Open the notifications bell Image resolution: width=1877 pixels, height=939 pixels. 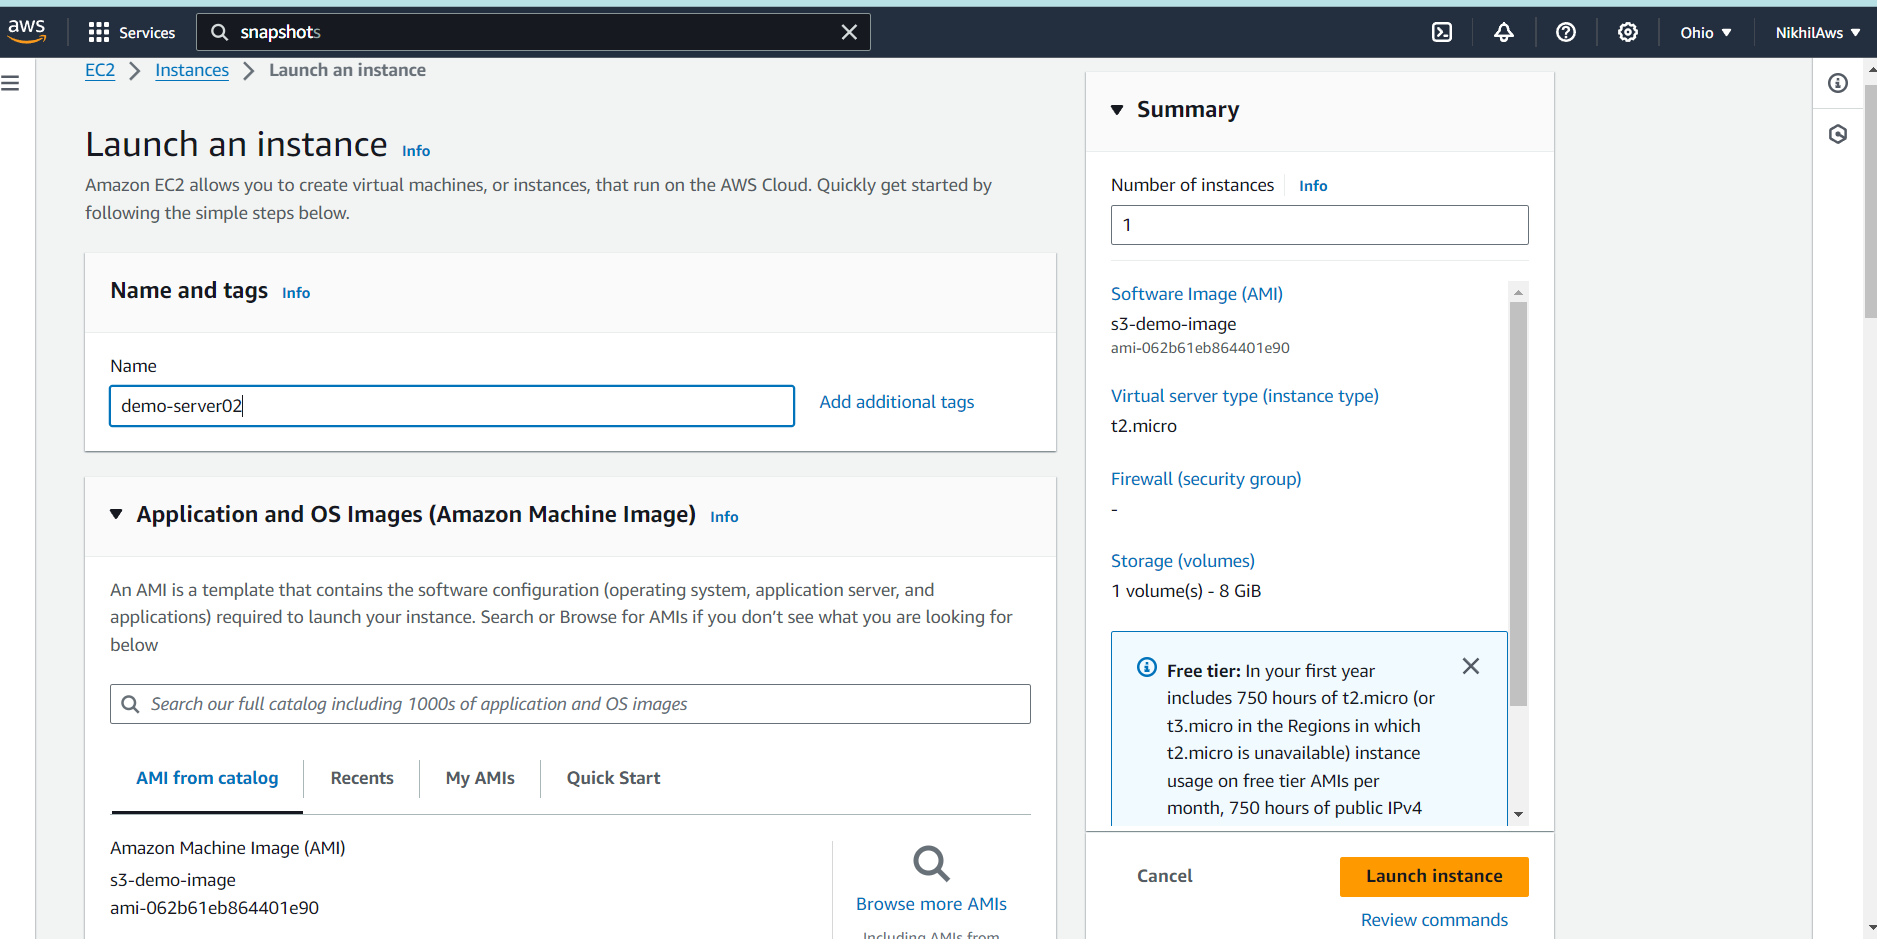1504,32
